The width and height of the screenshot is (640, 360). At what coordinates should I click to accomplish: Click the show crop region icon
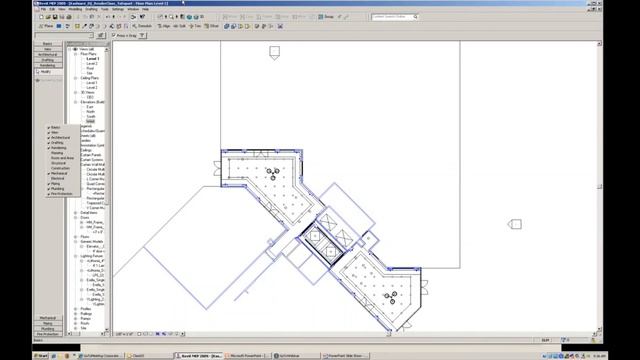pos(164,334)
